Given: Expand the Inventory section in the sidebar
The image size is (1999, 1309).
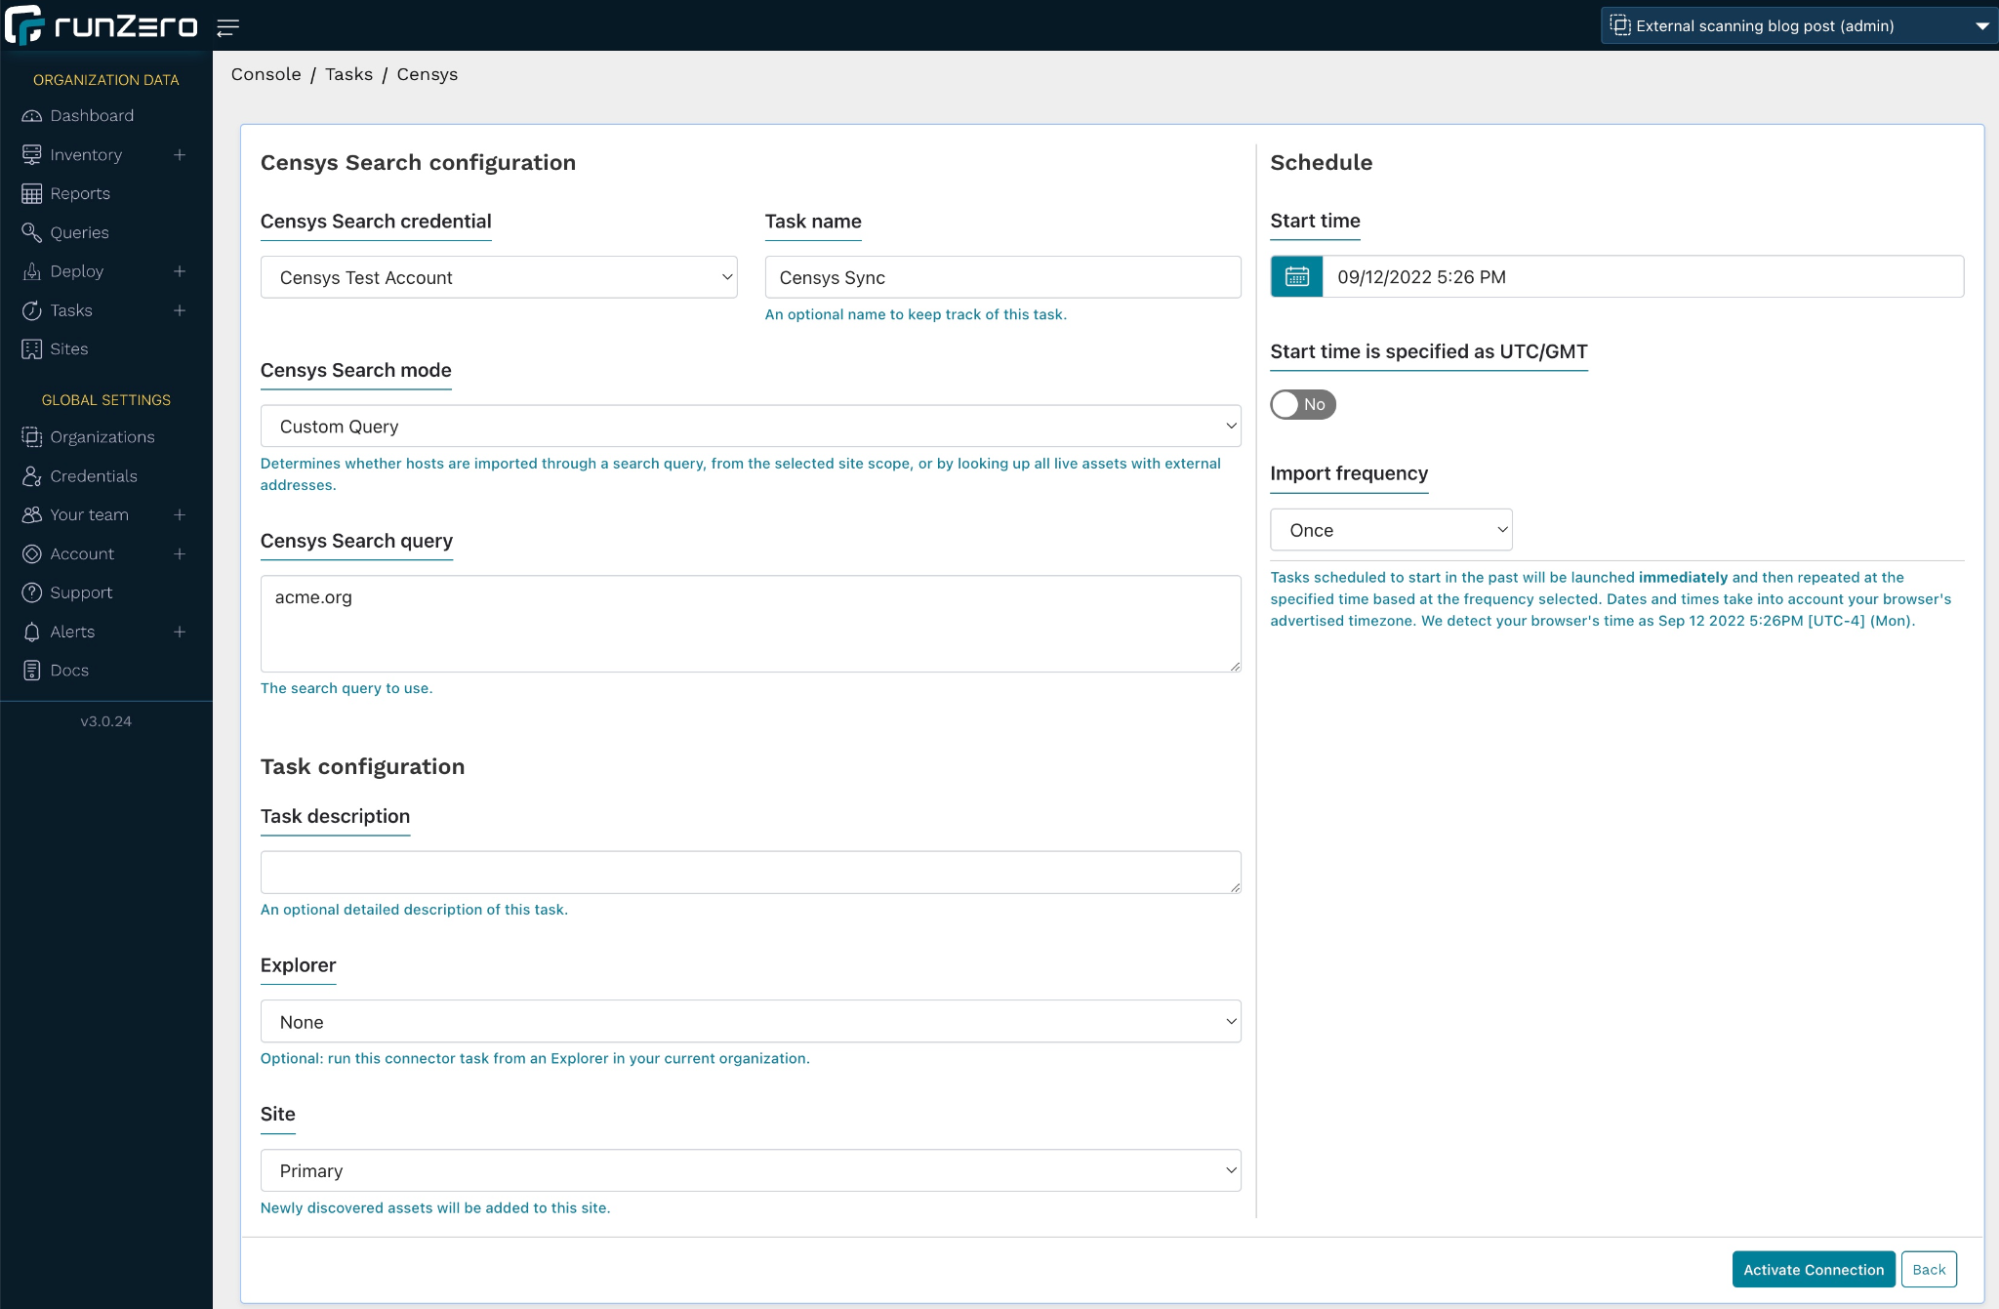Looking at the screenshot, I should 180,154.
